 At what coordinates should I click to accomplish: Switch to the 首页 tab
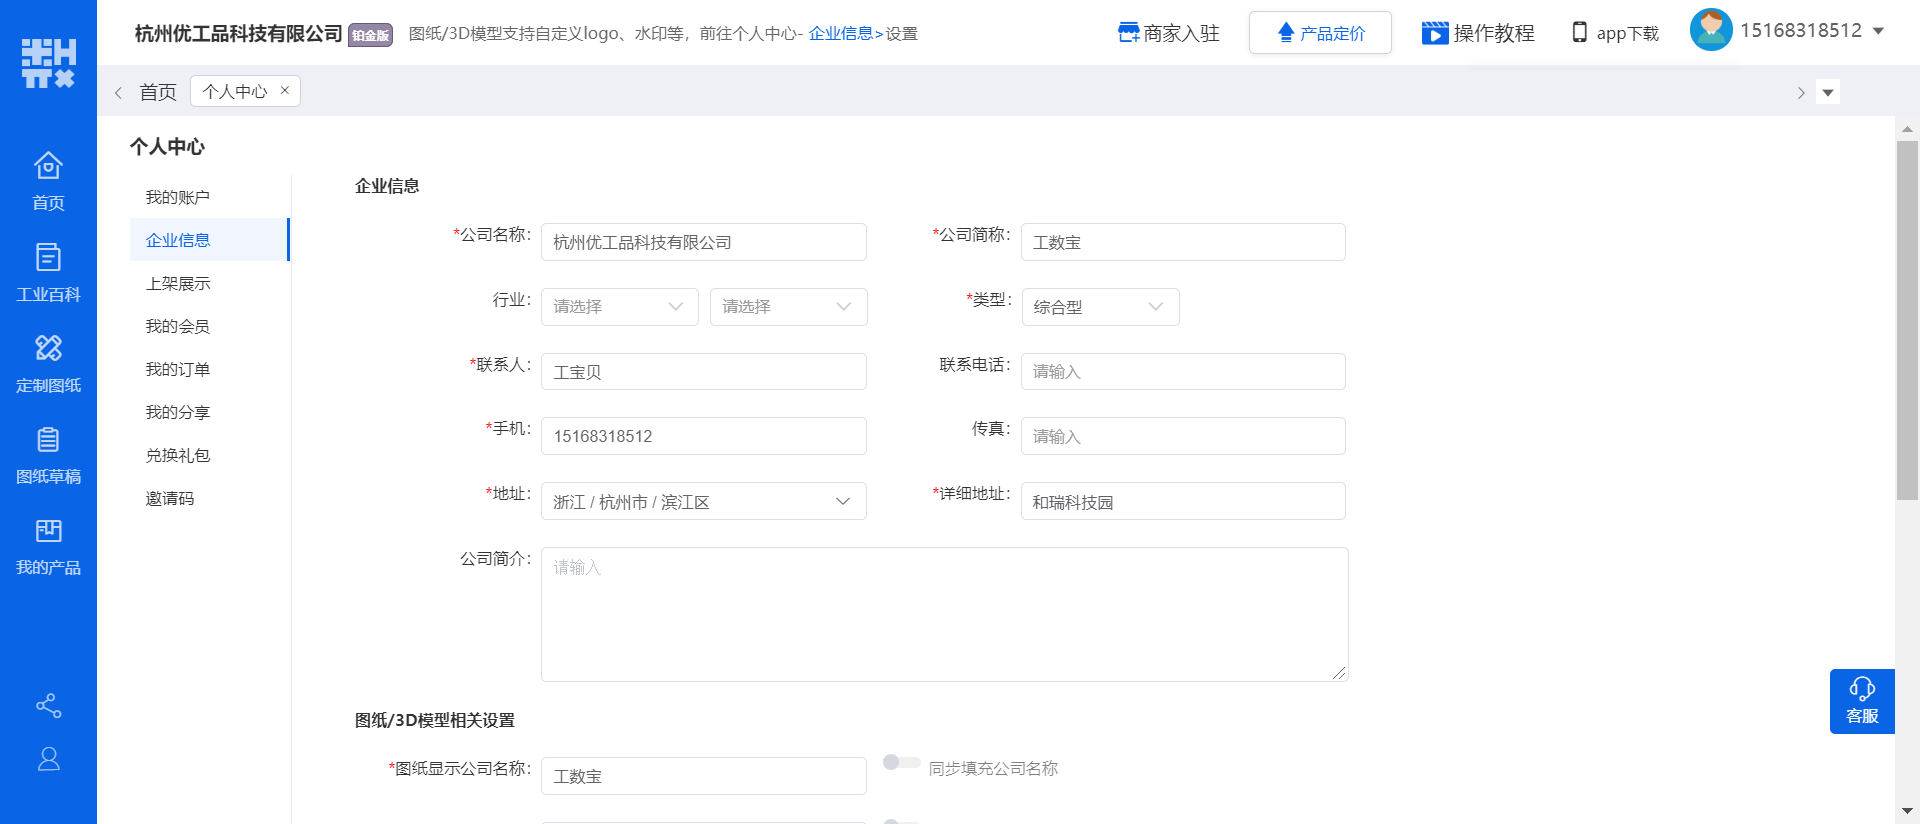pos(157,92)
